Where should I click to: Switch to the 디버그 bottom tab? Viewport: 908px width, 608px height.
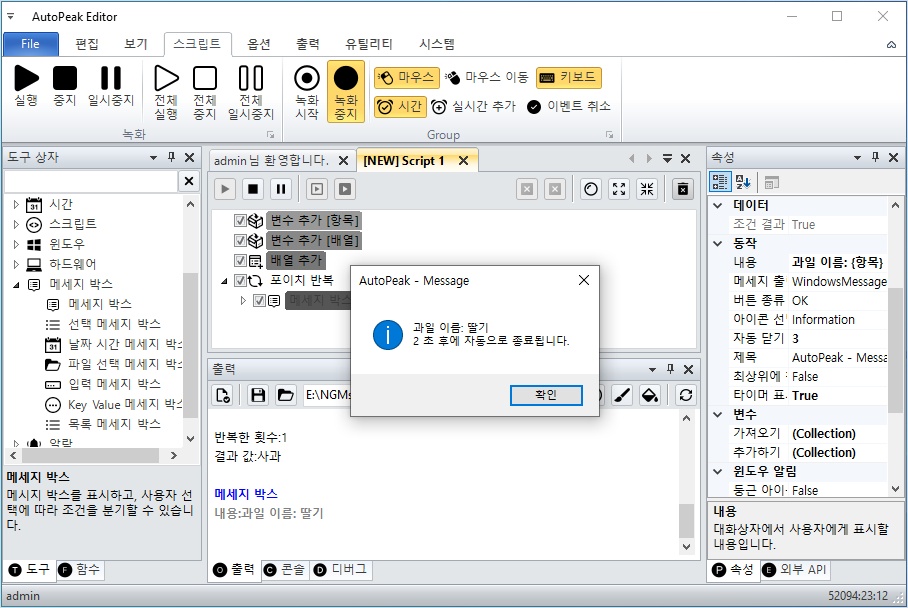pos(340,570)
